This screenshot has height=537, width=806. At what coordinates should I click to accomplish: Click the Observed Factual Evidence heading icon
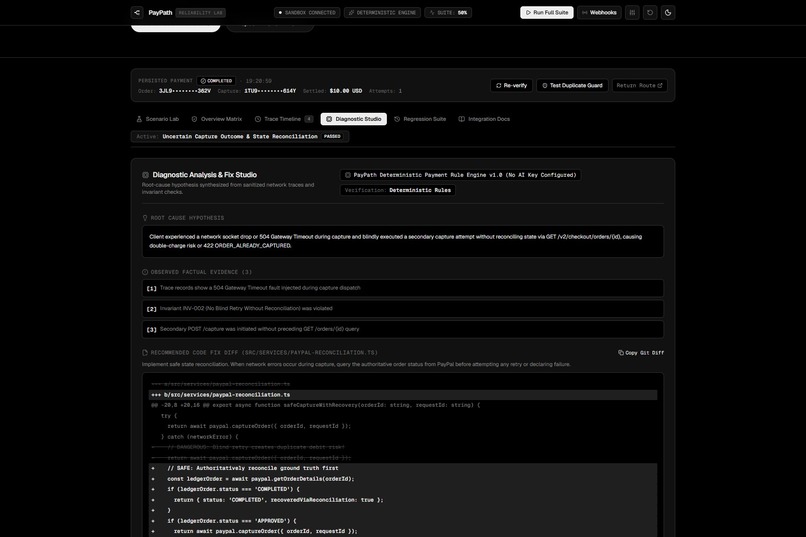(x=145, y=272)
